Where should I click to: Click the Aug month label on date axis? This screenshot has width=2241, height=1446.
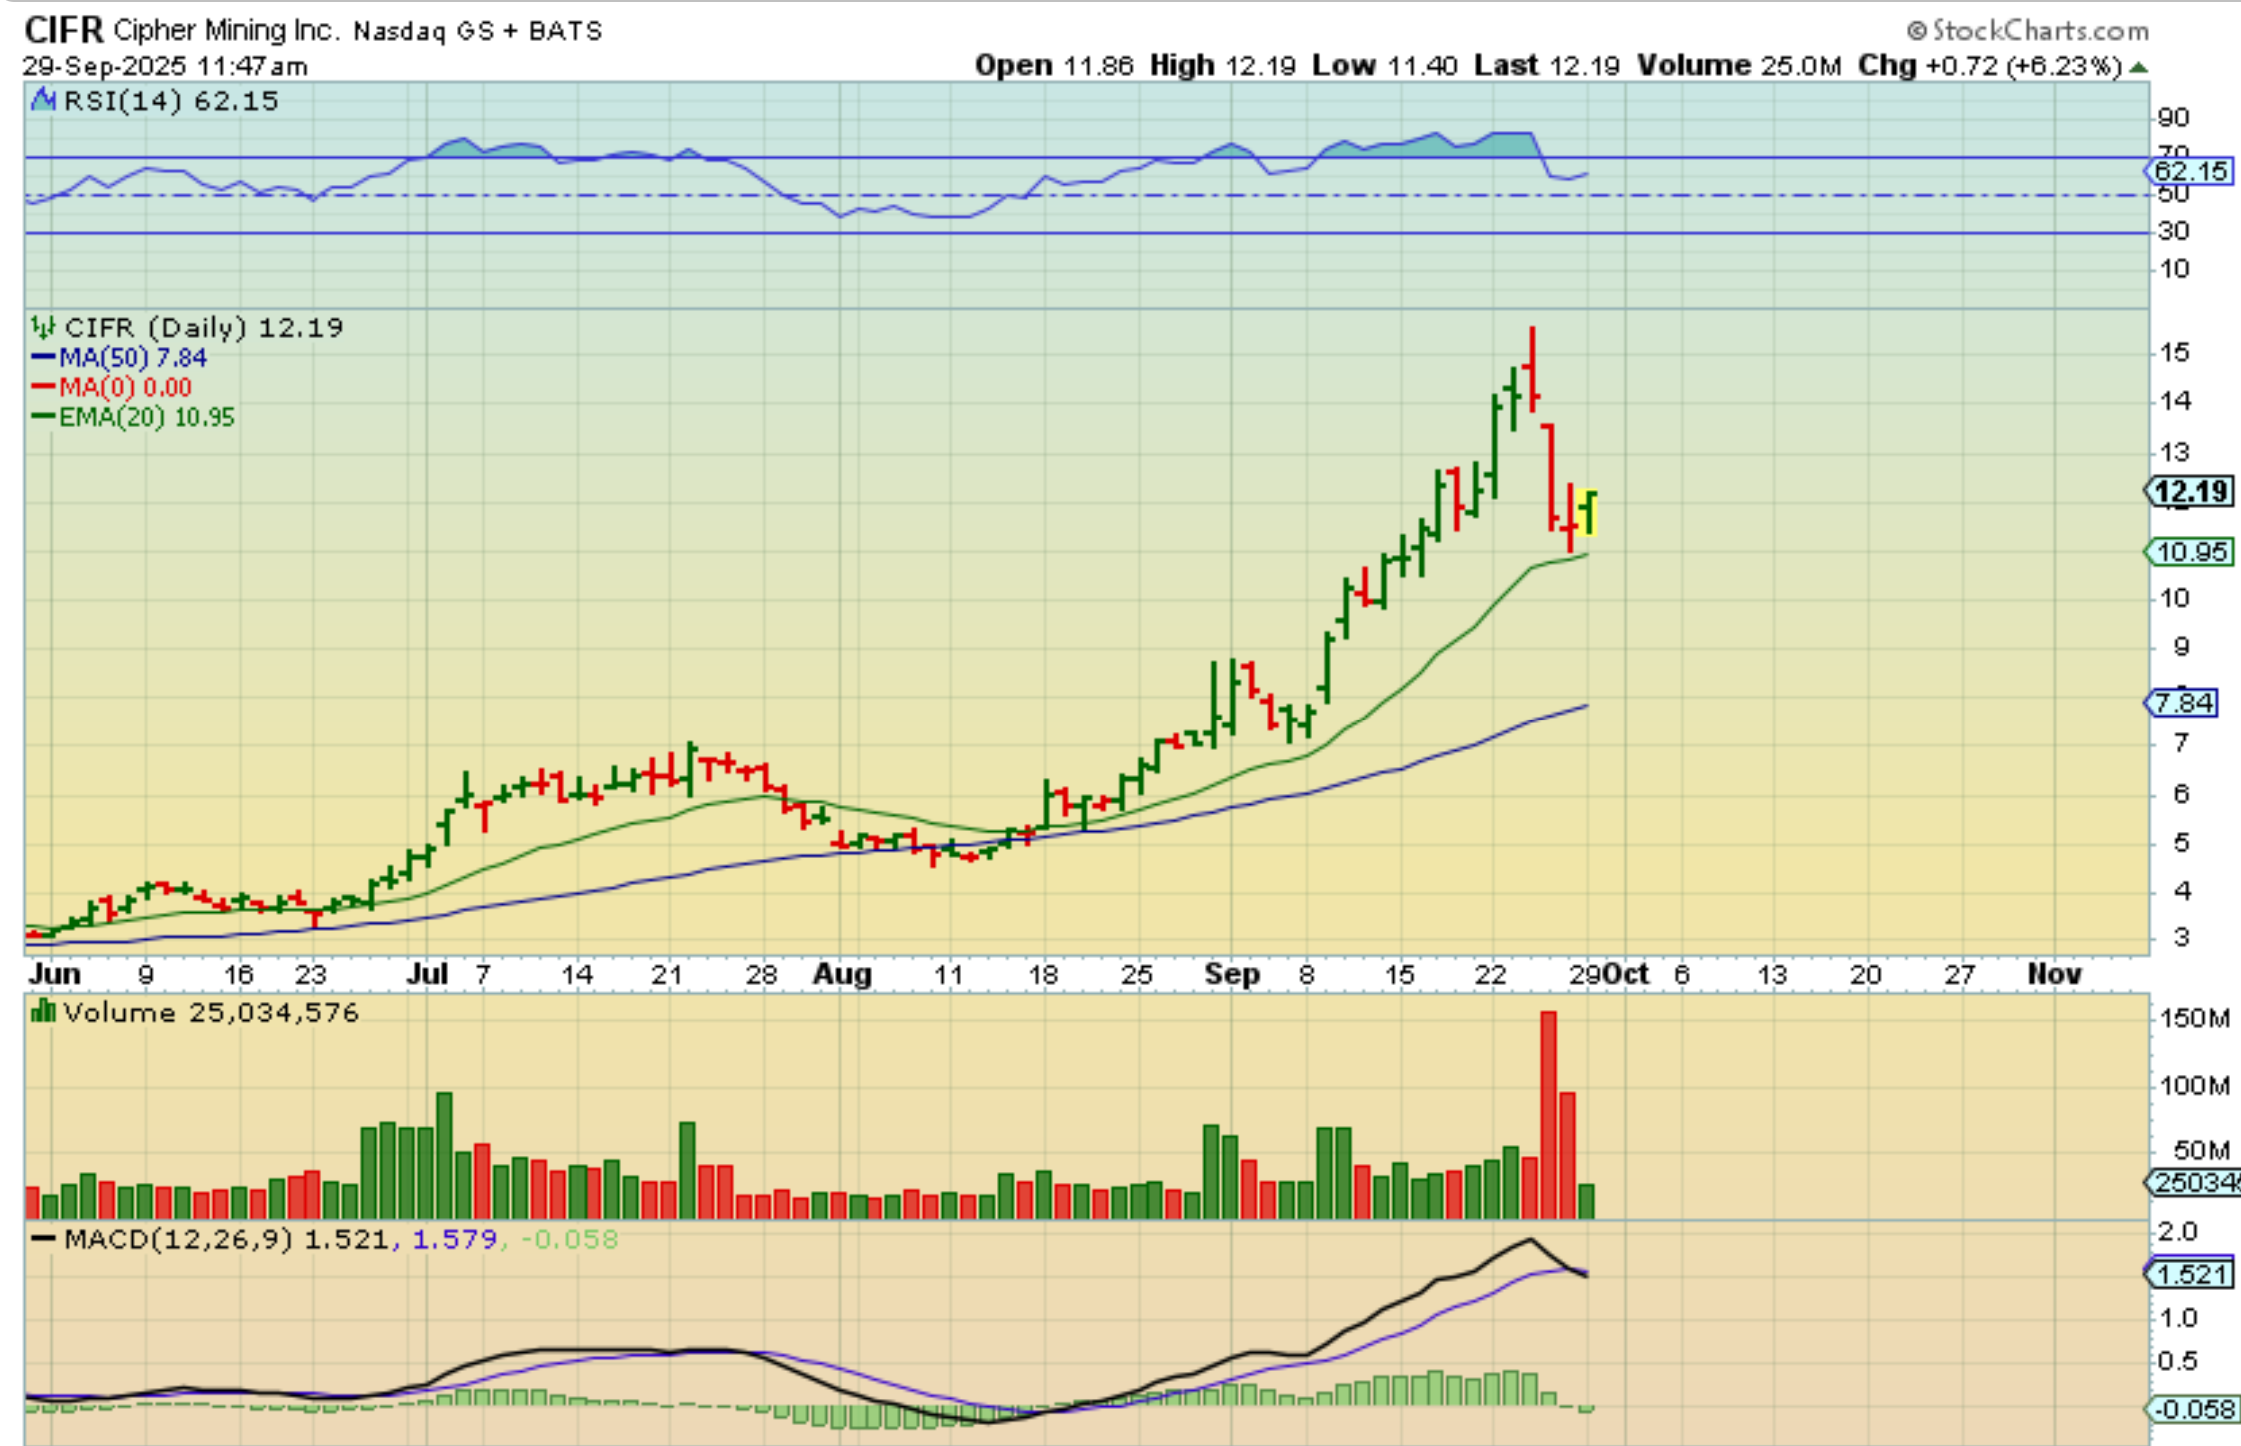841,974
